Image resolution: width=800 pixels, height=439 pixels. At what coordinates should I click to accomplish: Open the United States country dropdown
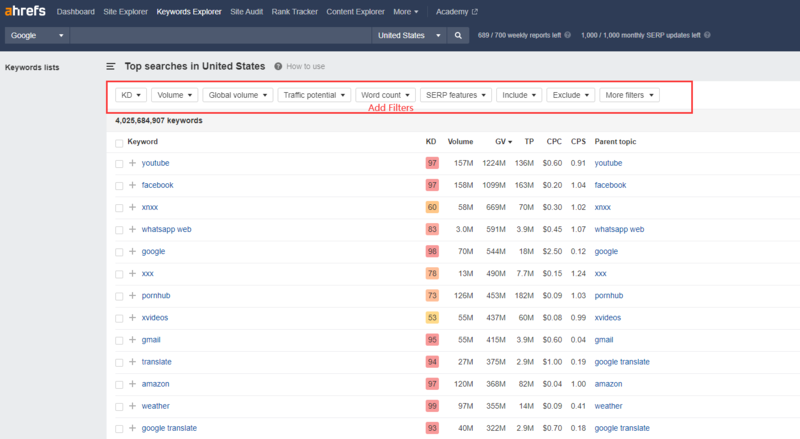409,35
